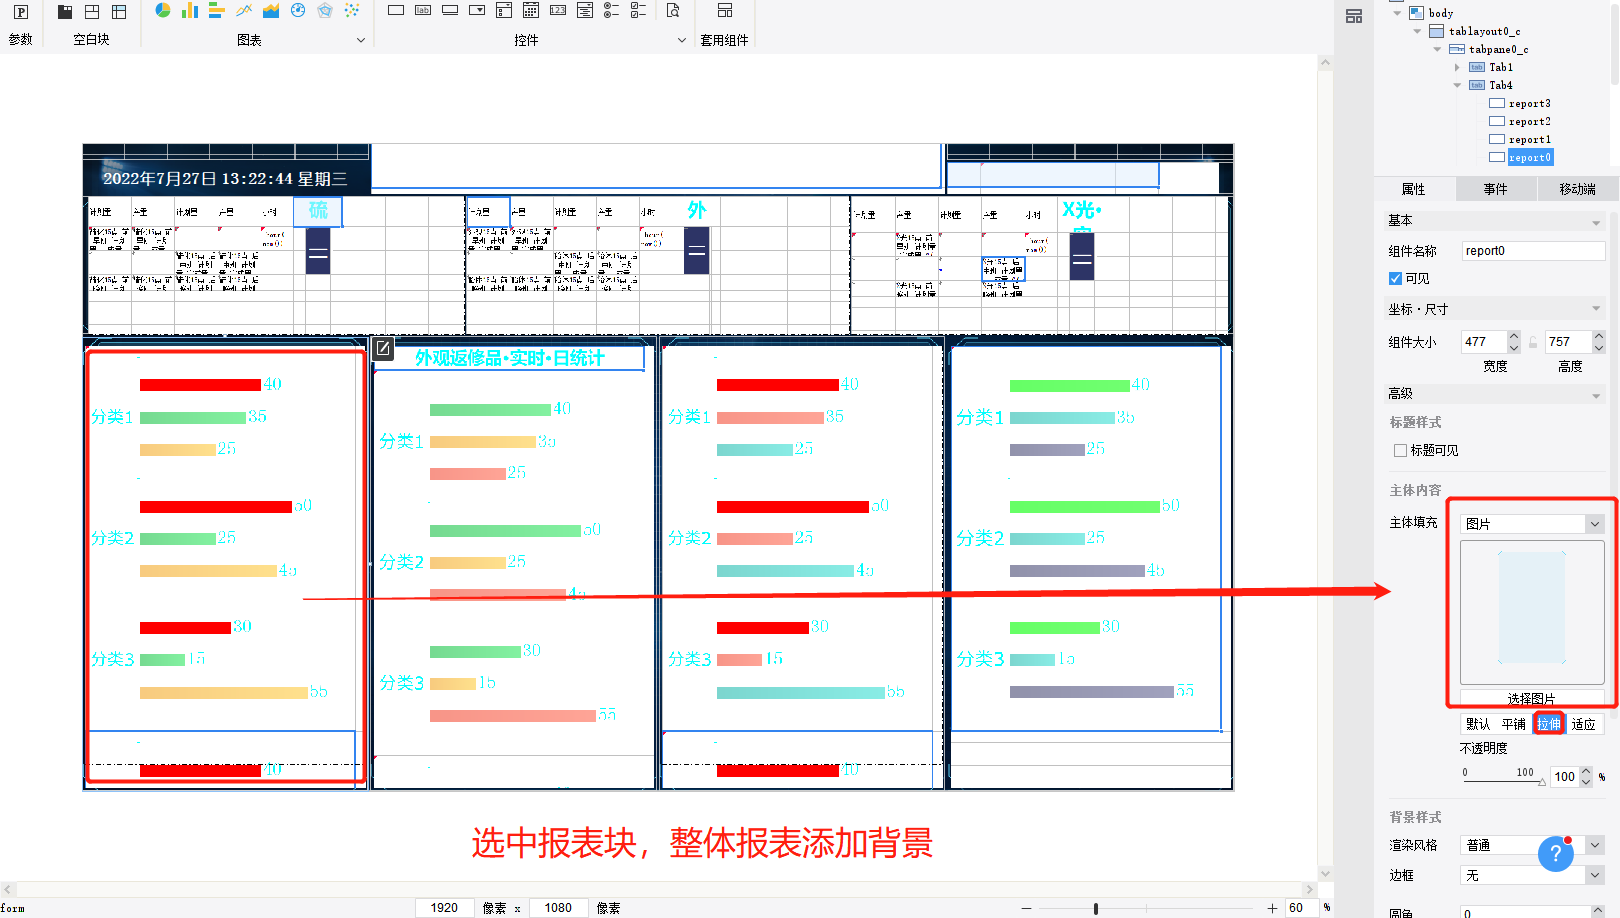This screenshot has width=1620, height=918.
Task: Select the horizontal bar chart icon
Action: [x=217, y=11]
